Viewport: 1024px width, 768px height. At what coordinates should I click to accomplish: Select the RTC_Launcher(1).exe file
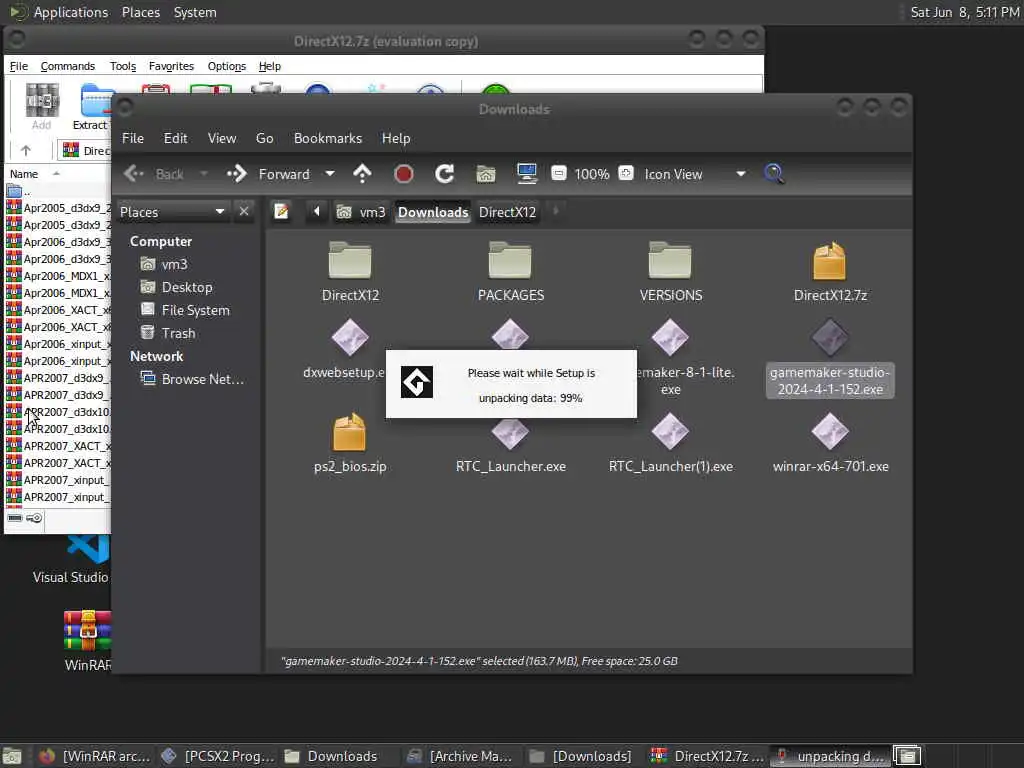[670, 431]
